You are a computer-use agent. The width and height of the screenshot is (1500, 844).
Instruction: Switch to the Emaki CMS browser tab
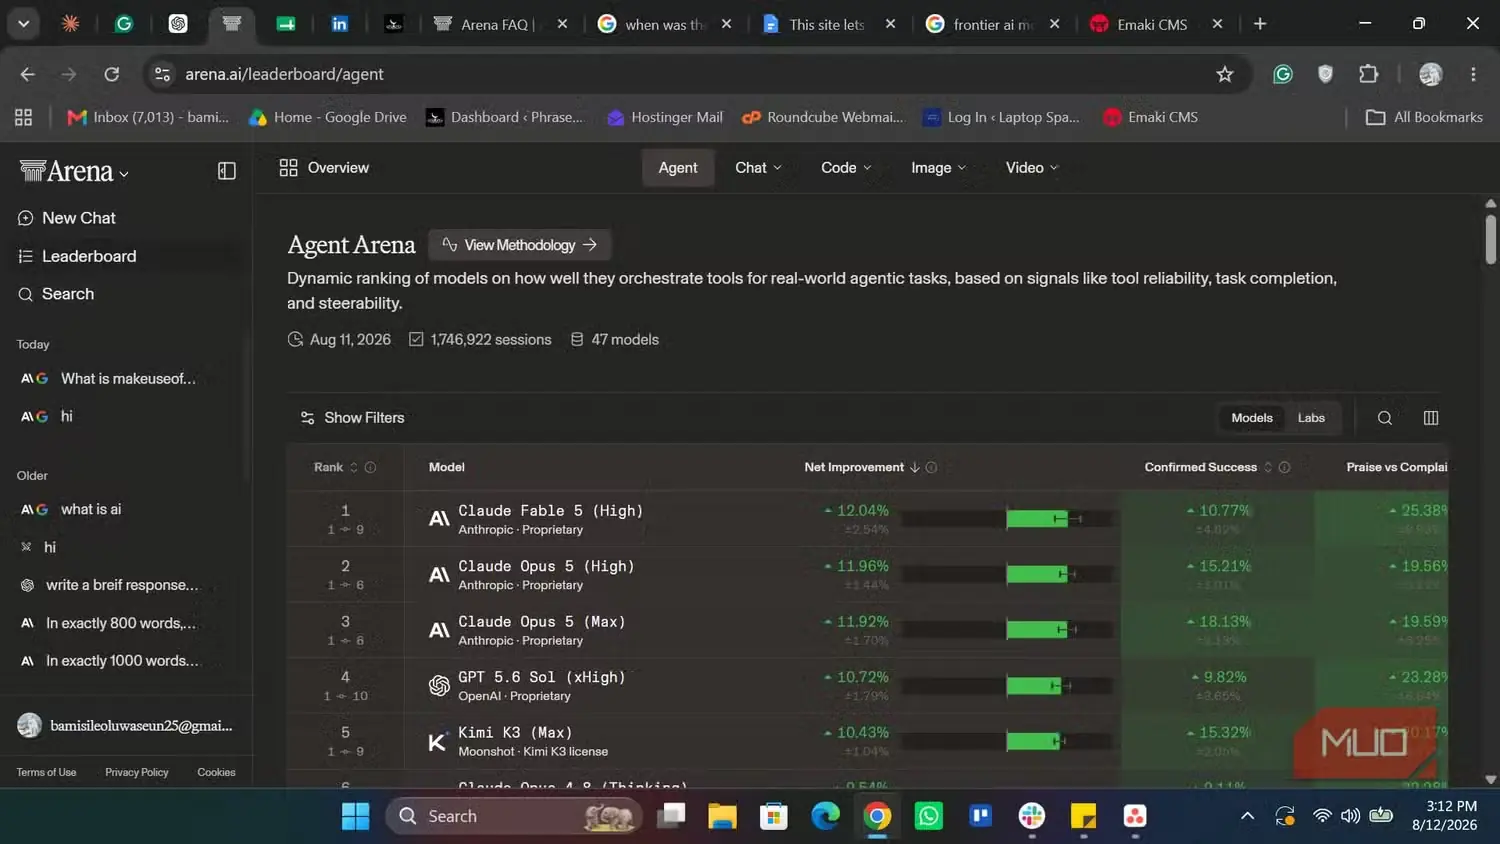pos(1157,24)
